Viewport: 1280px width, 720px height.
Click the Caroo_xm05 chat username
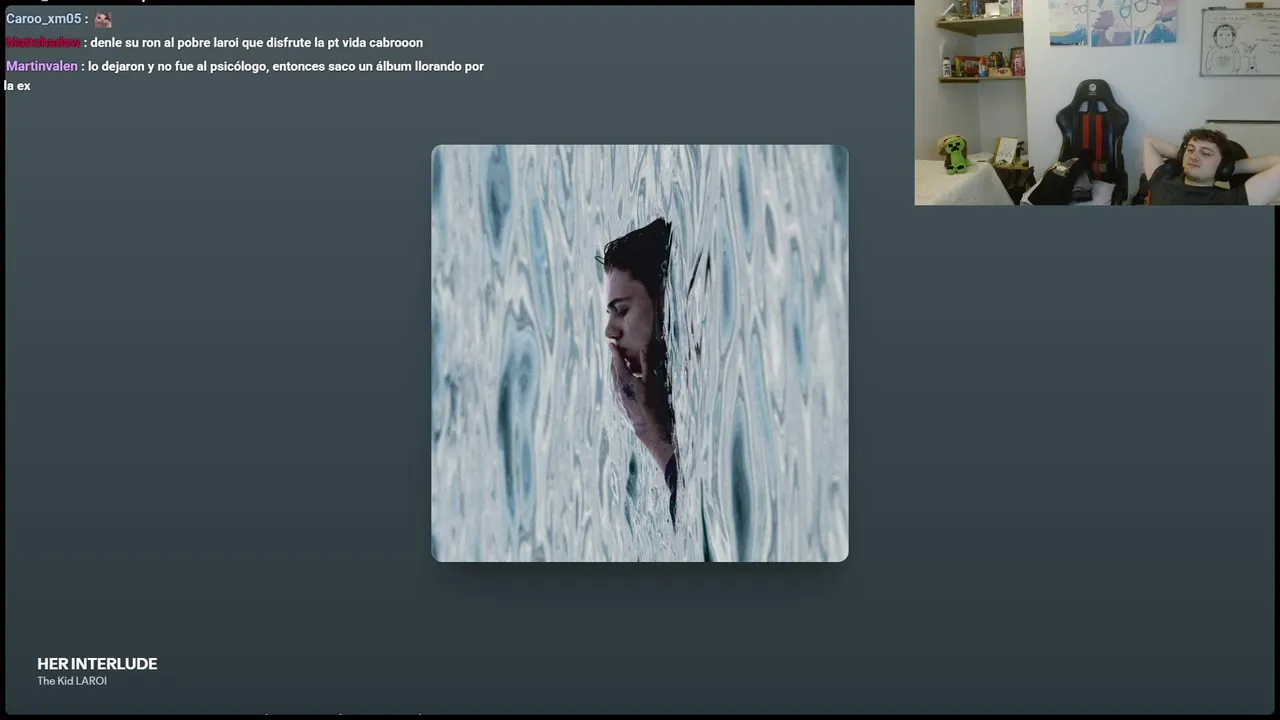tap(43, 19)
